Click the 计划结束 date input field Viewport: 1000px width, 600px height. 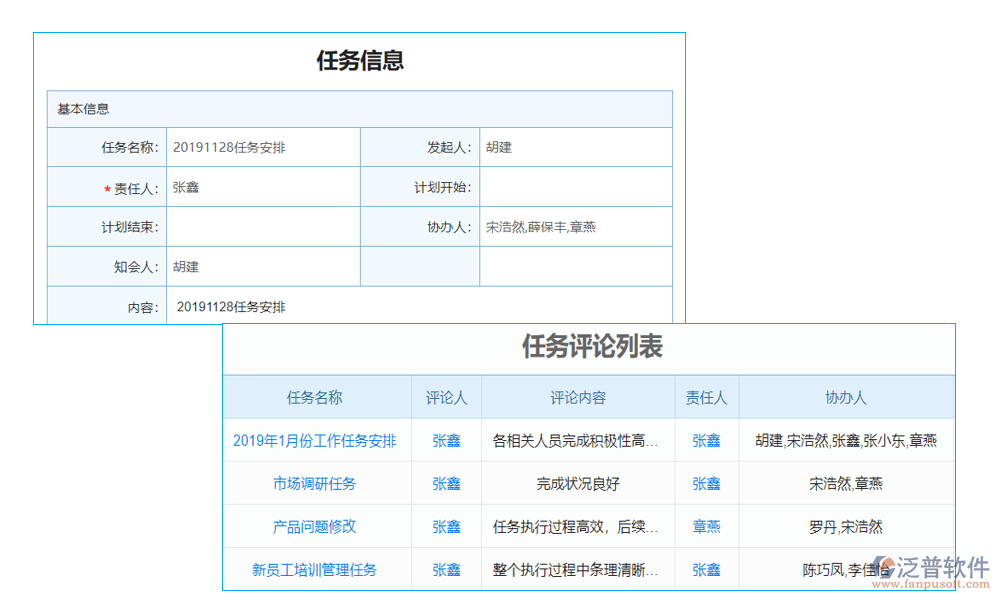click(263, 226)
